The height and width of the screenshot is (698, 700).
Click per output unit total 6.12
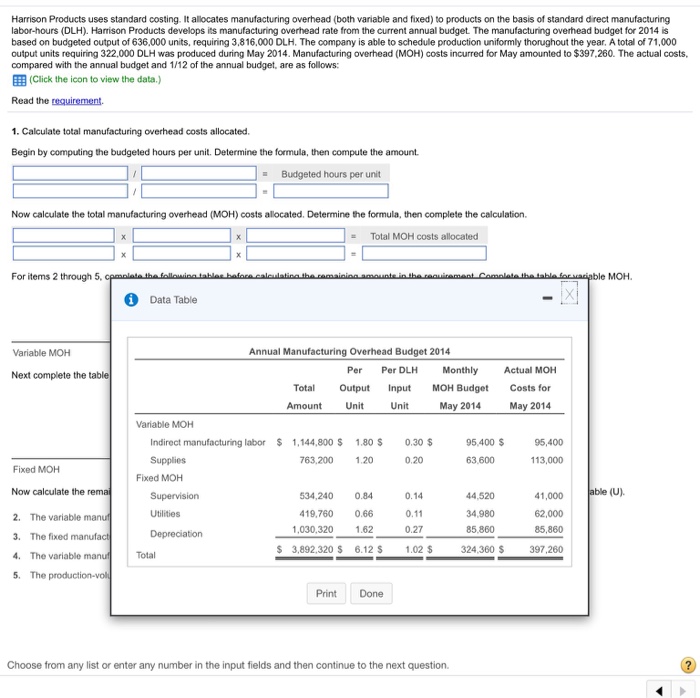(364, 549)
